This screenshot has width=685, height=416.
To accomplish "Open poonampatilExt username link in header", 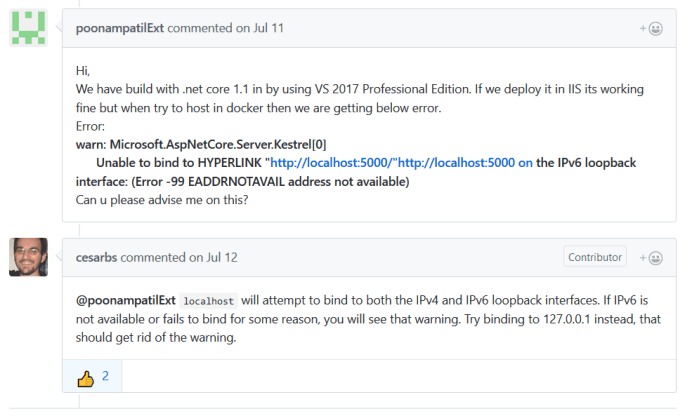I will [x=120, y=28].
